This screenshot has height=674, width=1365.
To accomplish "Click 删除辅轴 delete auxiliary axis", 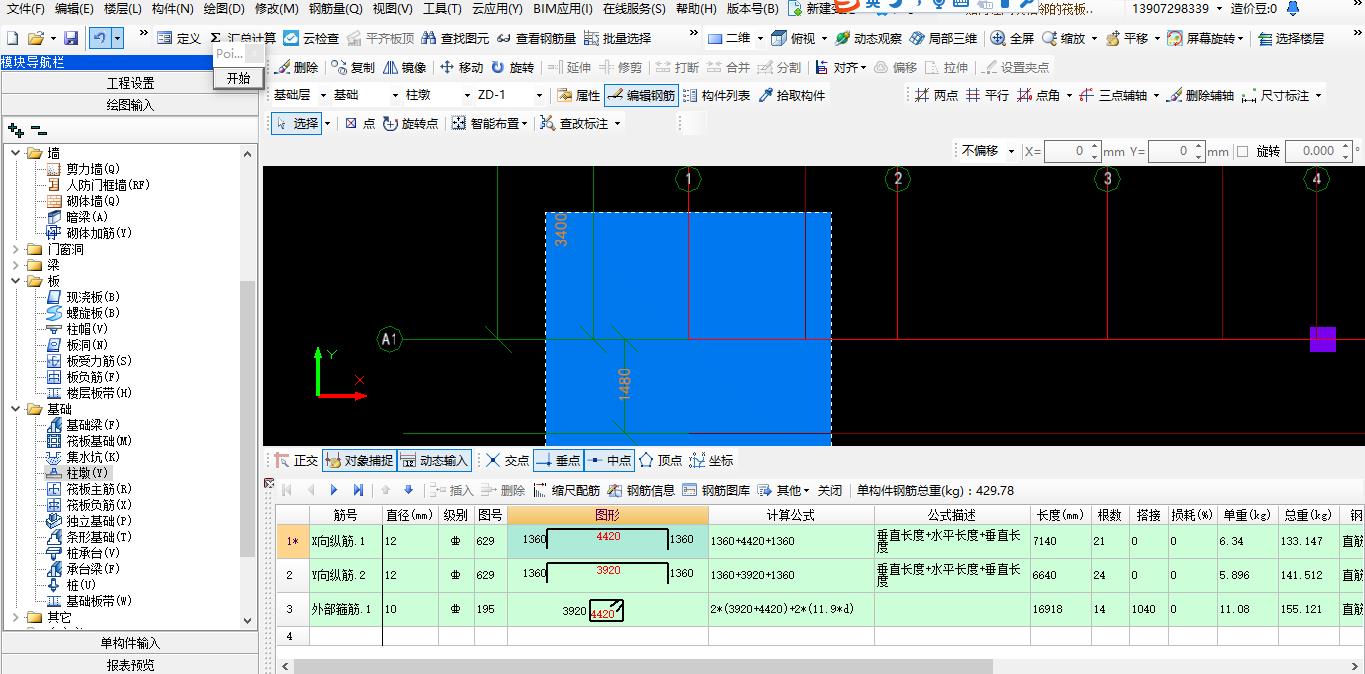I will pos(1199,95).
